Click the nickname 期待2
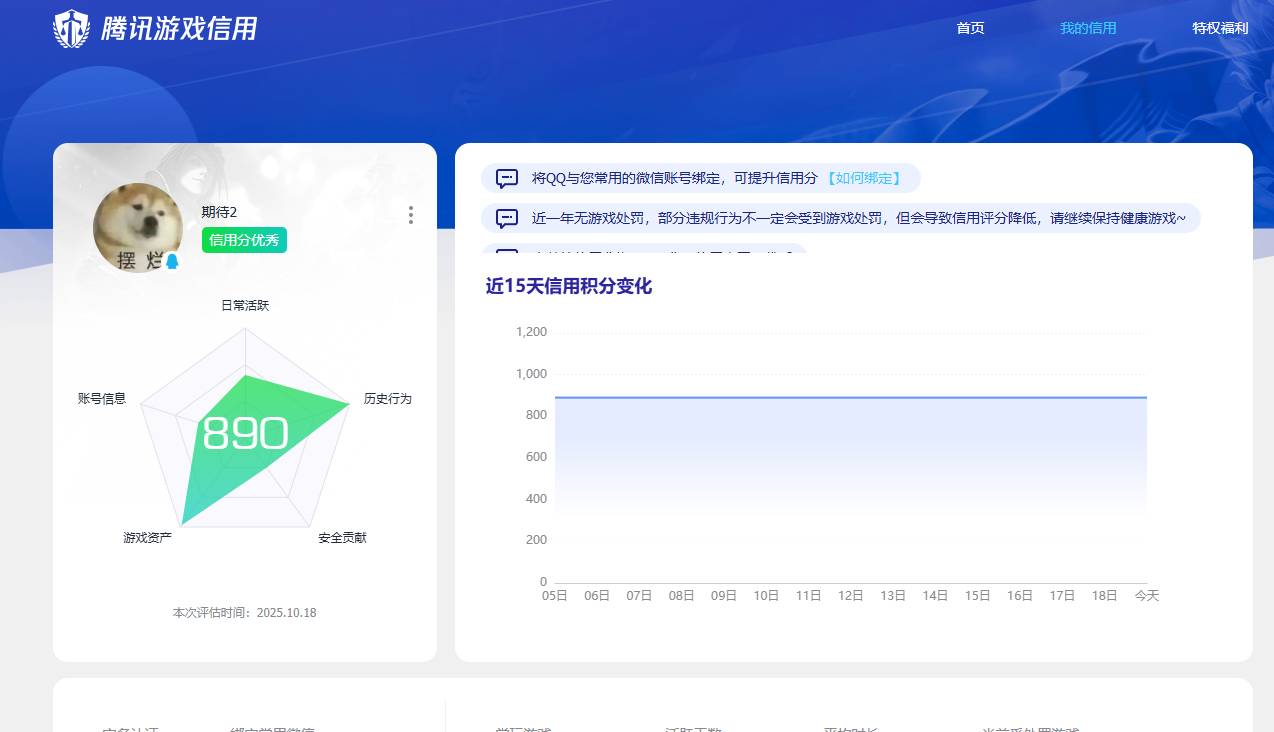The width and height of the screenshot is (1274, 732). (x=217, y=212)
